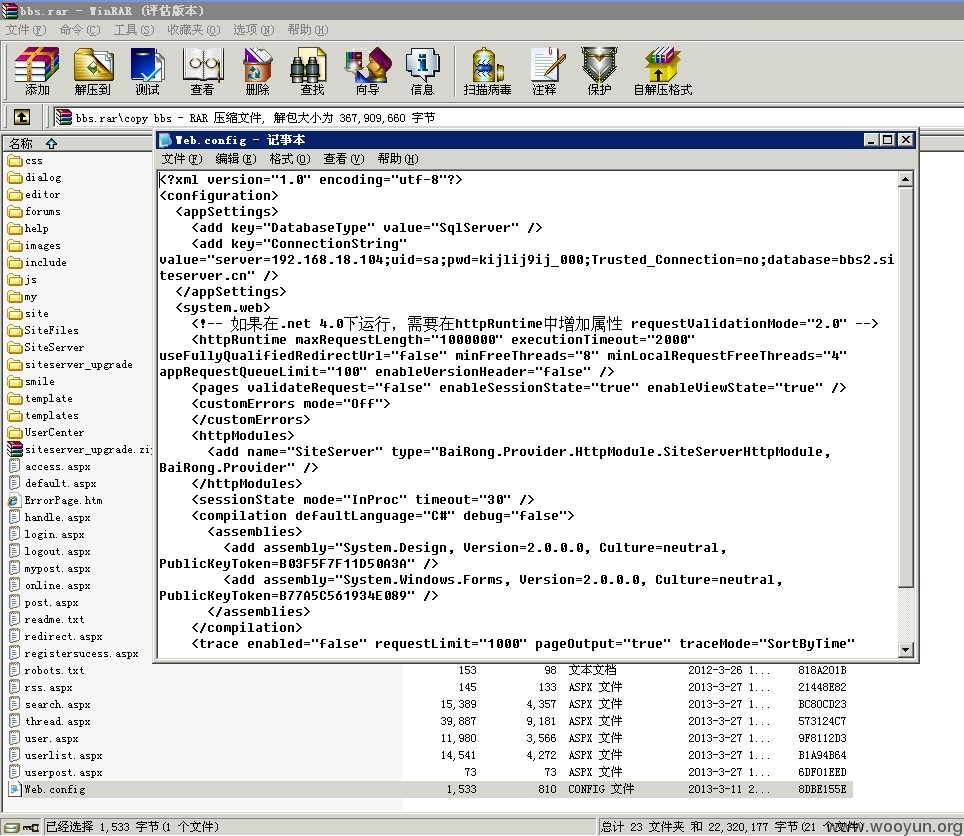Screen dimensions: 964x836
Task: Open Notepad 帮助(H) menu
Action: pyautogui.click(x=398, y=159)
